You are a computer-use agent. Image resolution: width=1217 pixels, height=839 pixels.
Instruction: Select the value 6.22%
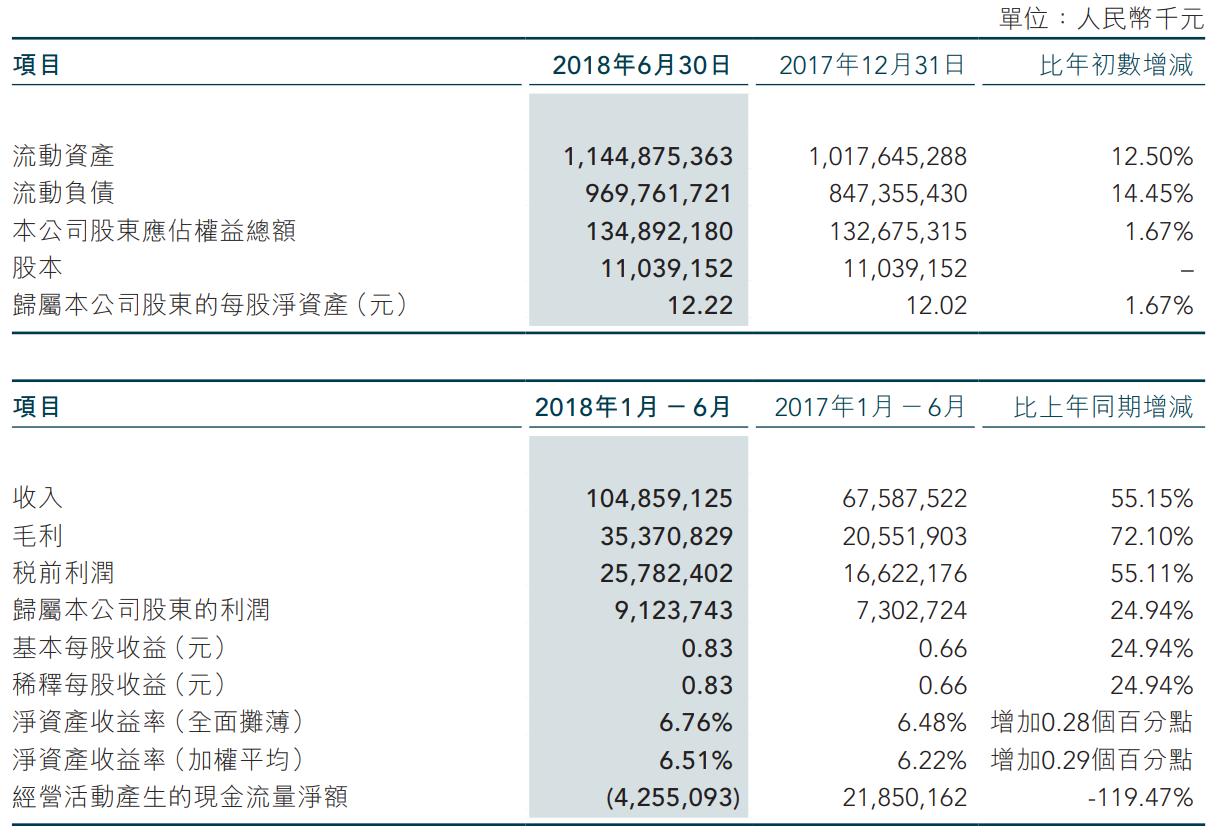(x=932, y=761)
